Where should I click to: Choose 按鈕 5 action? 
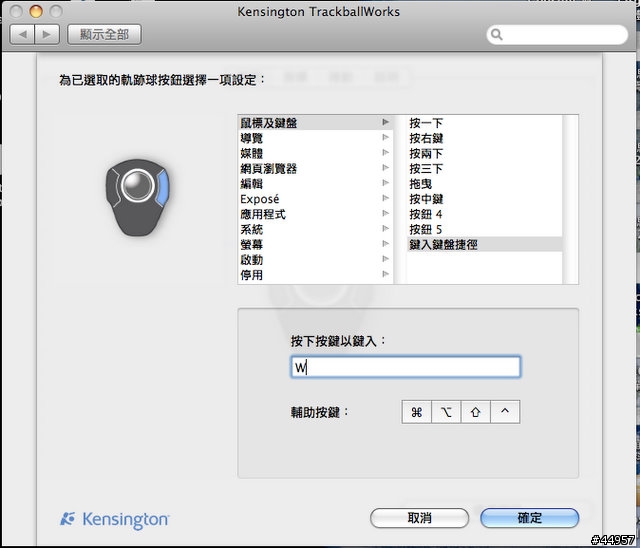[484, 229]
